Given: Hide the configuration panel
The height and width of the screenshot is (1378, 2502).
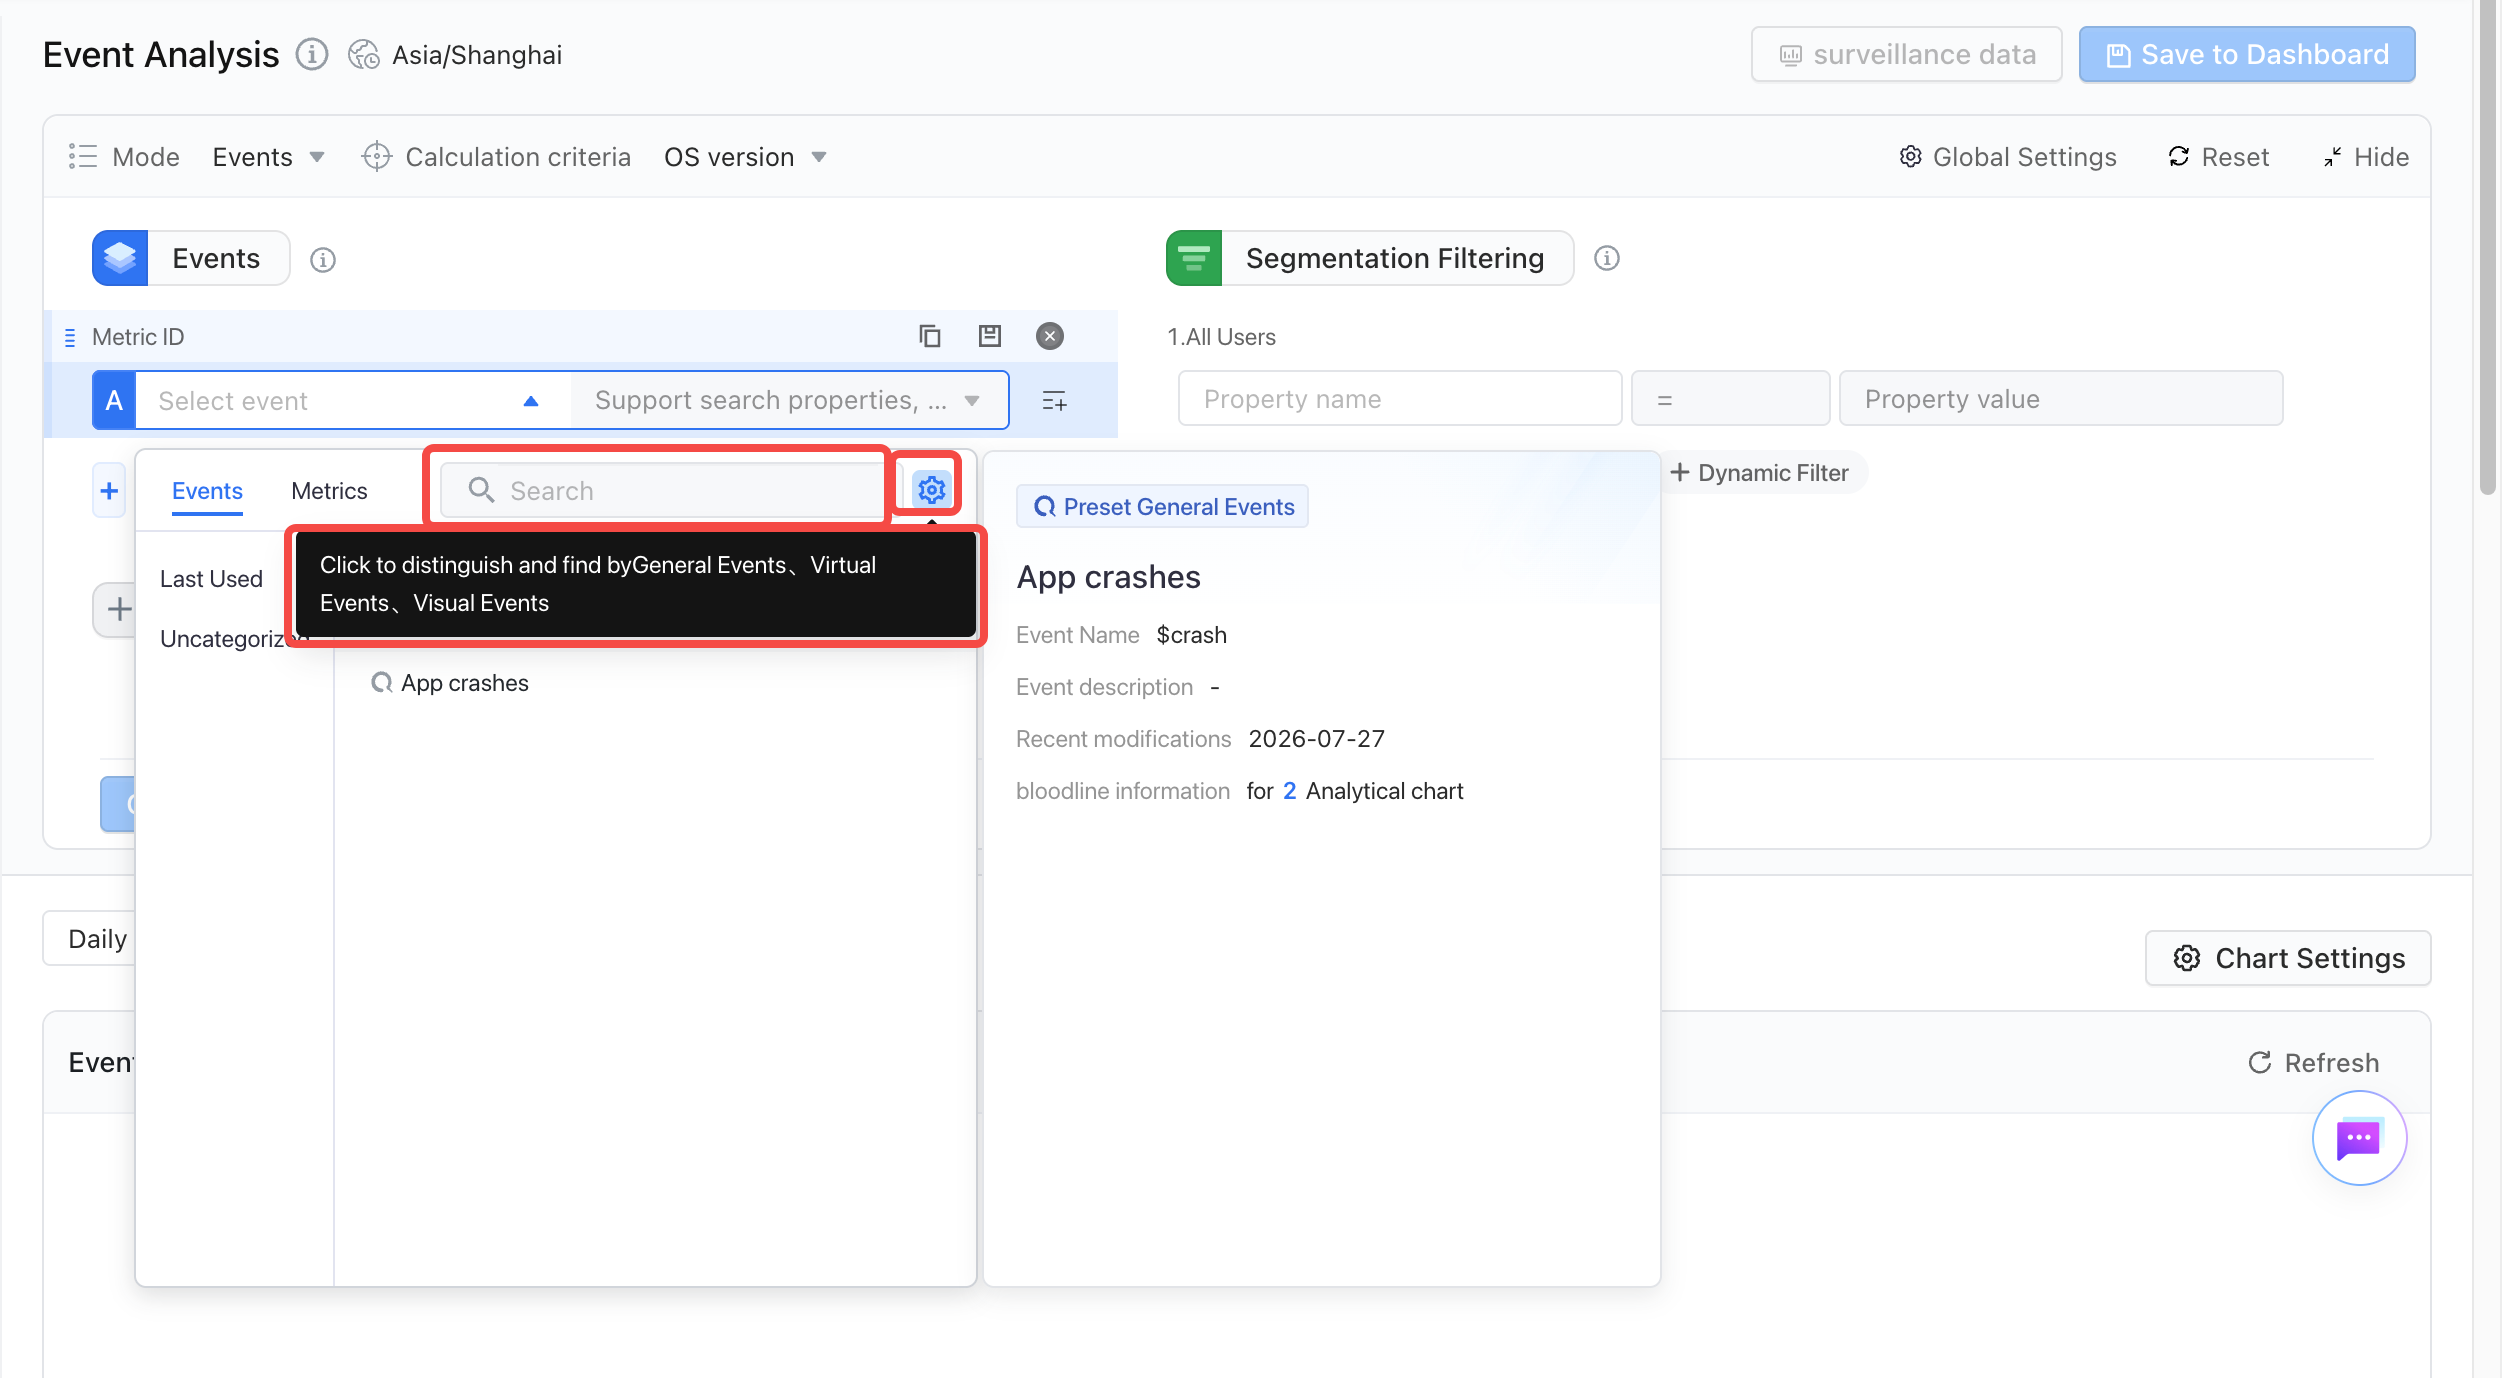Looking at the screenshot, I should click(x=2365, y=157).
